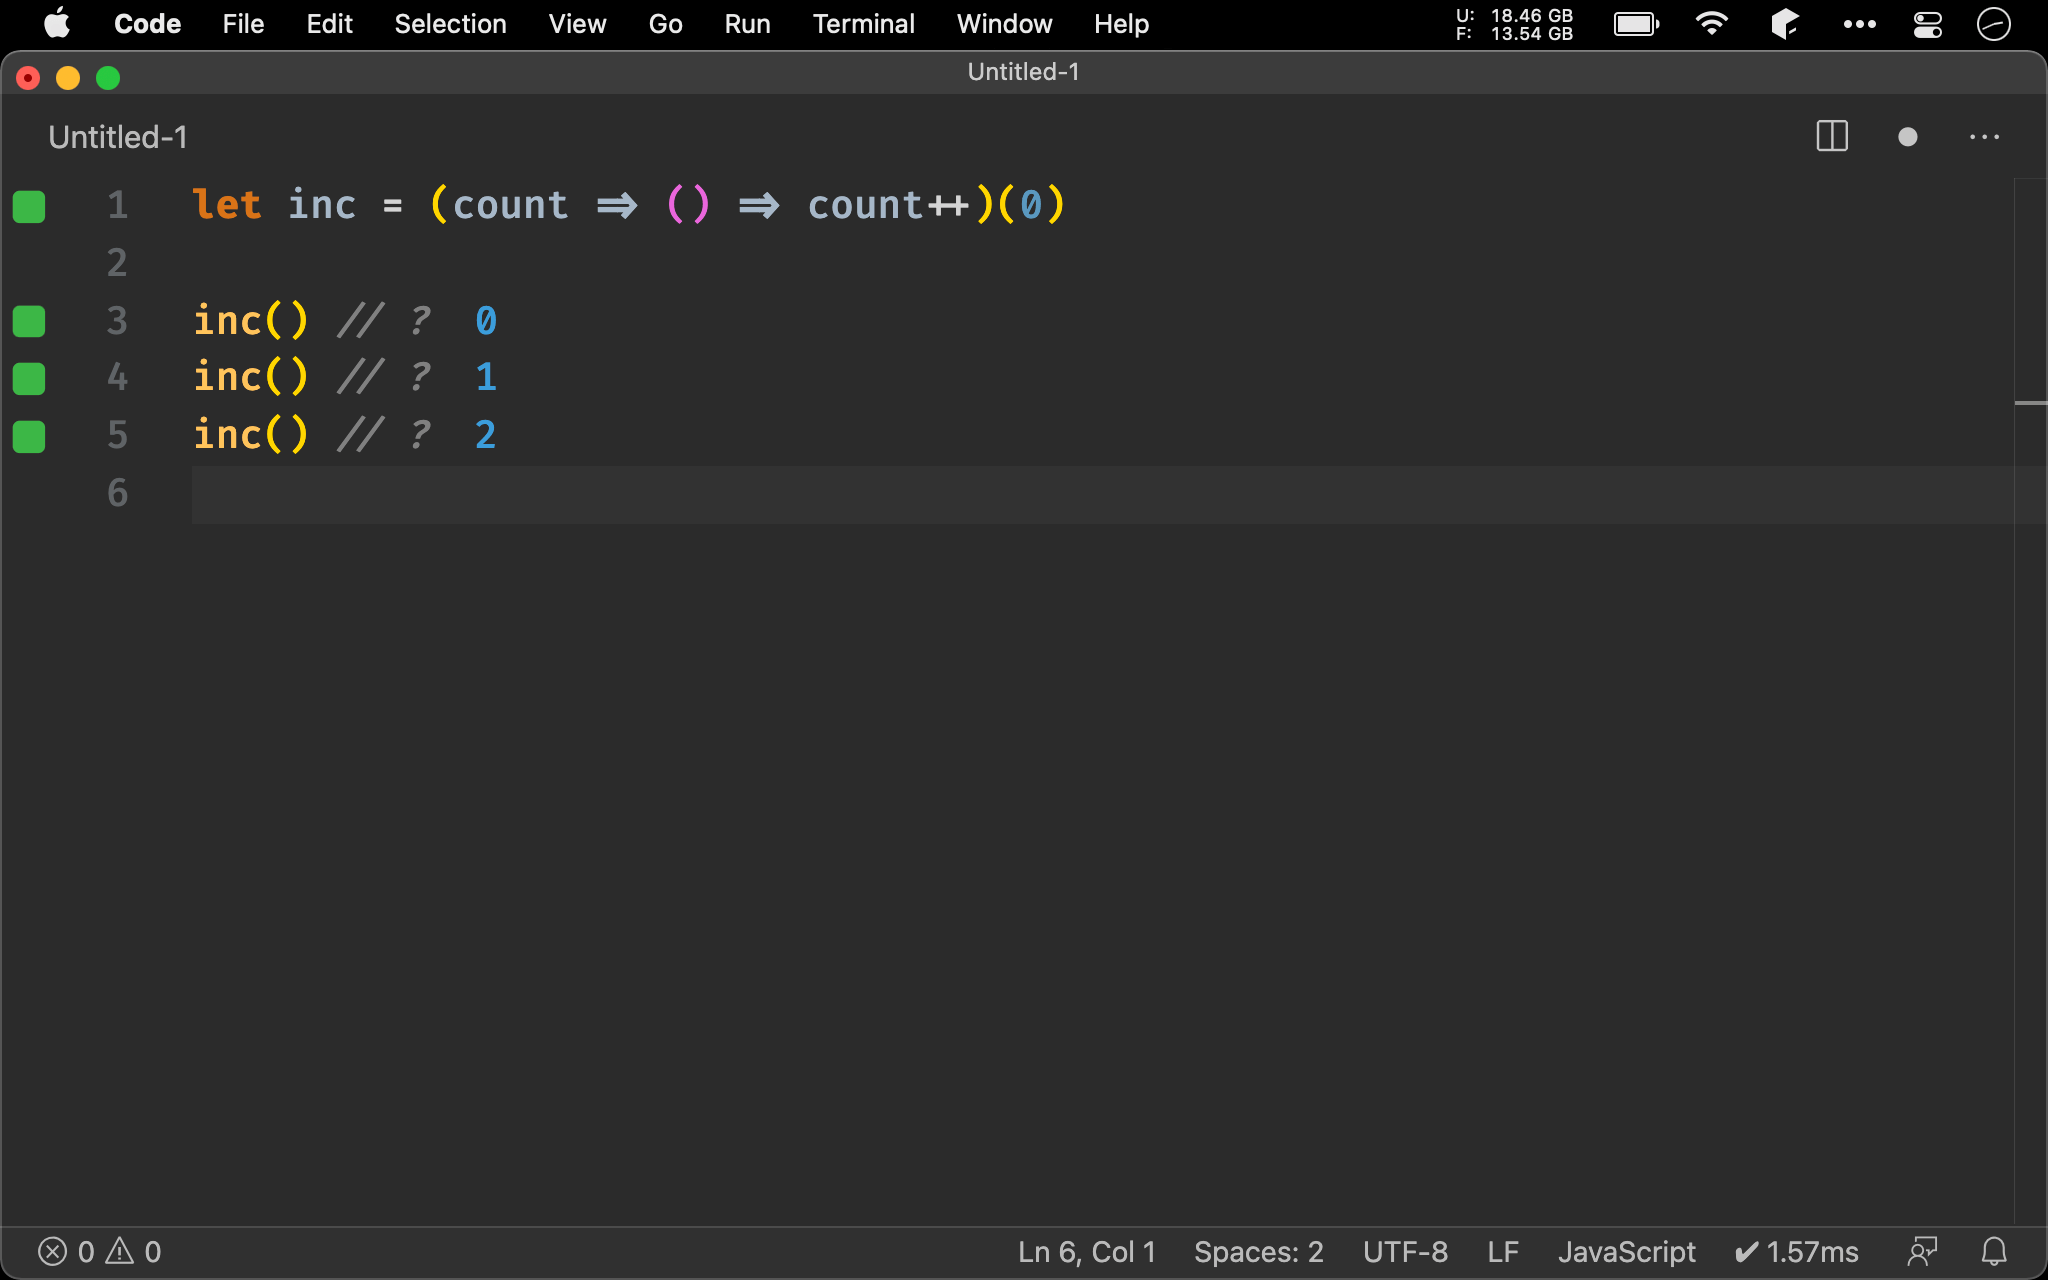Click the errors and warnings count
The image size is (2048, 1280).
99,1251
